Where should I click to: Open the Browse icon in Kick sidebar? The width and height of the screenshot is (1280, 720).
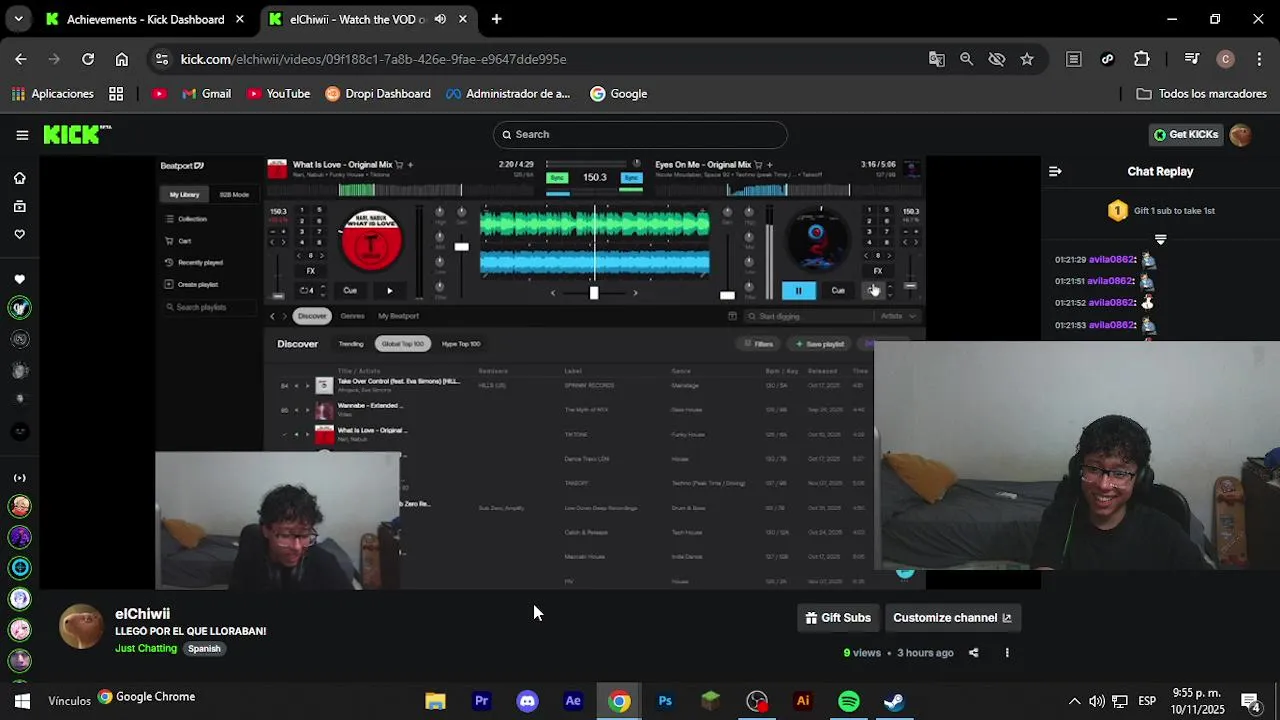19,206
